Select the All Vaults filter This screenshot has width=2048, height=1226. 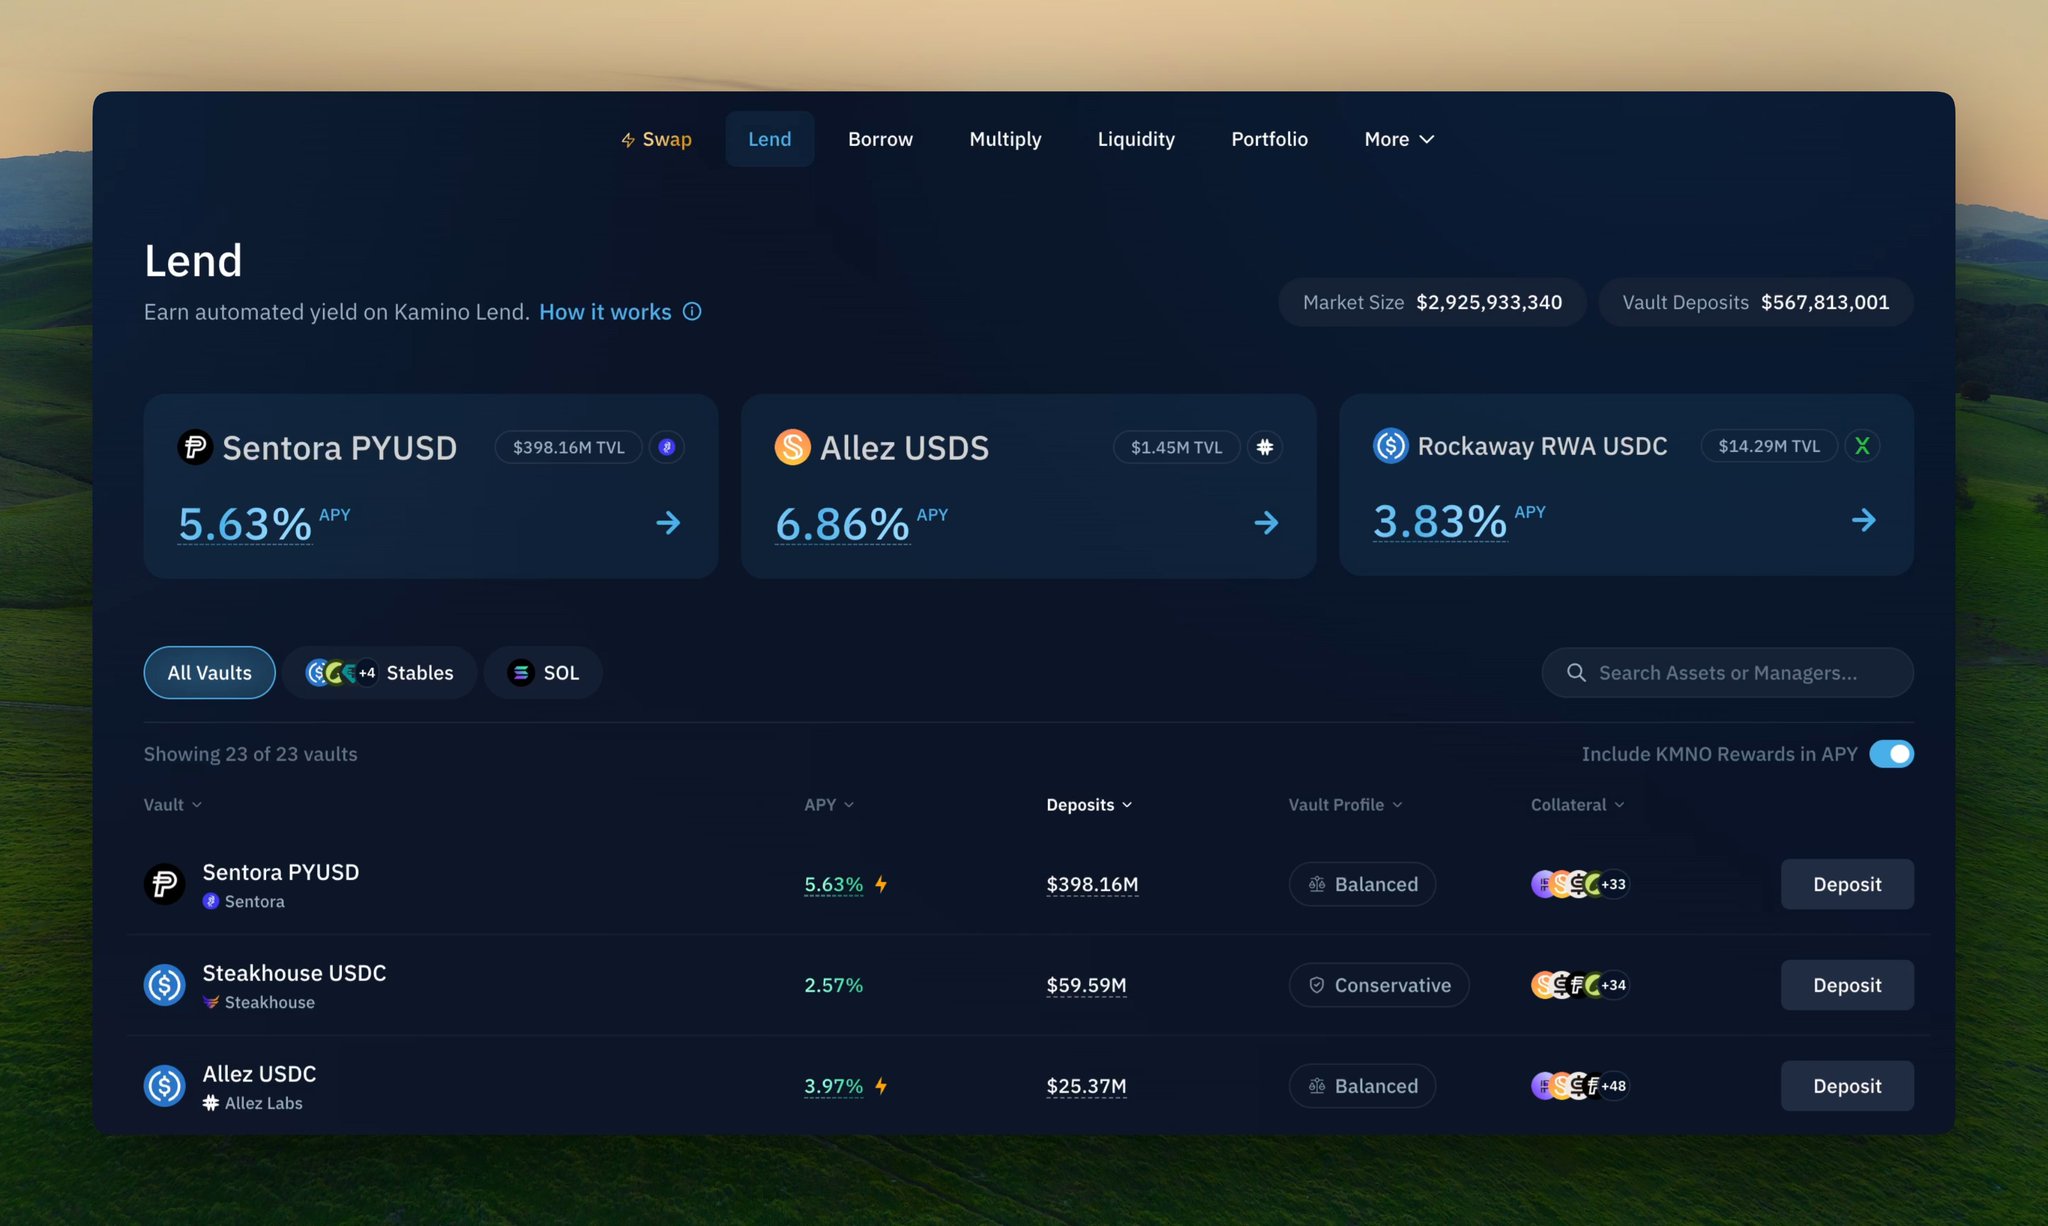[x=209, y=673]
